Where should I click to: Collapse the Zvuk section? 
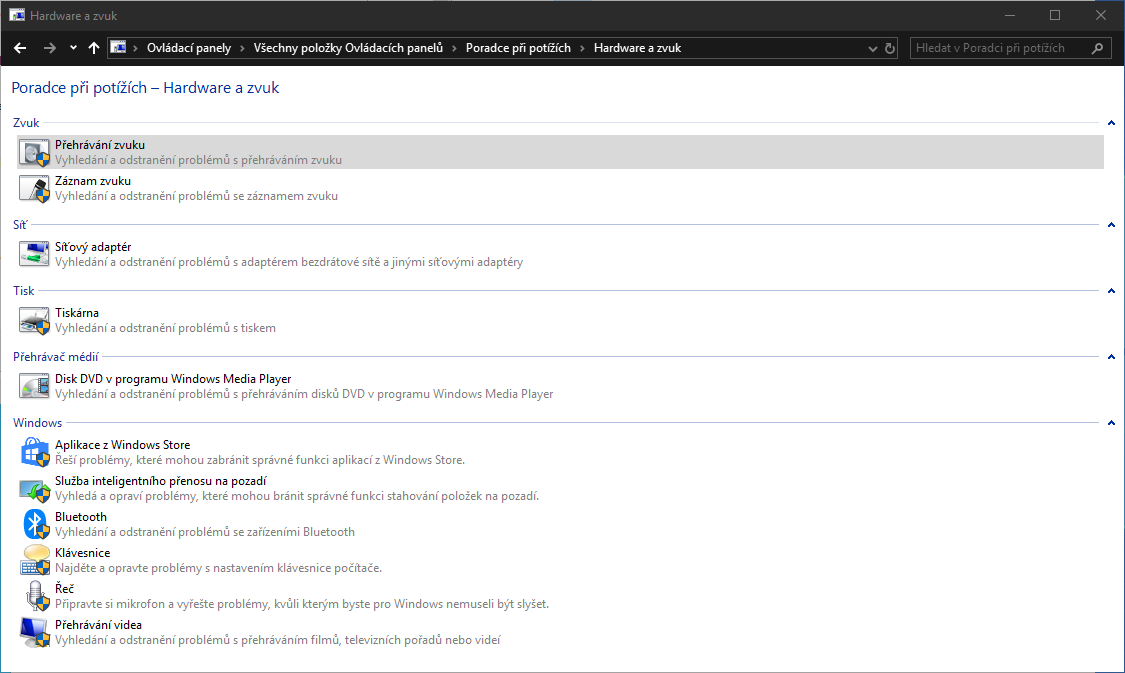point(1111,123)
